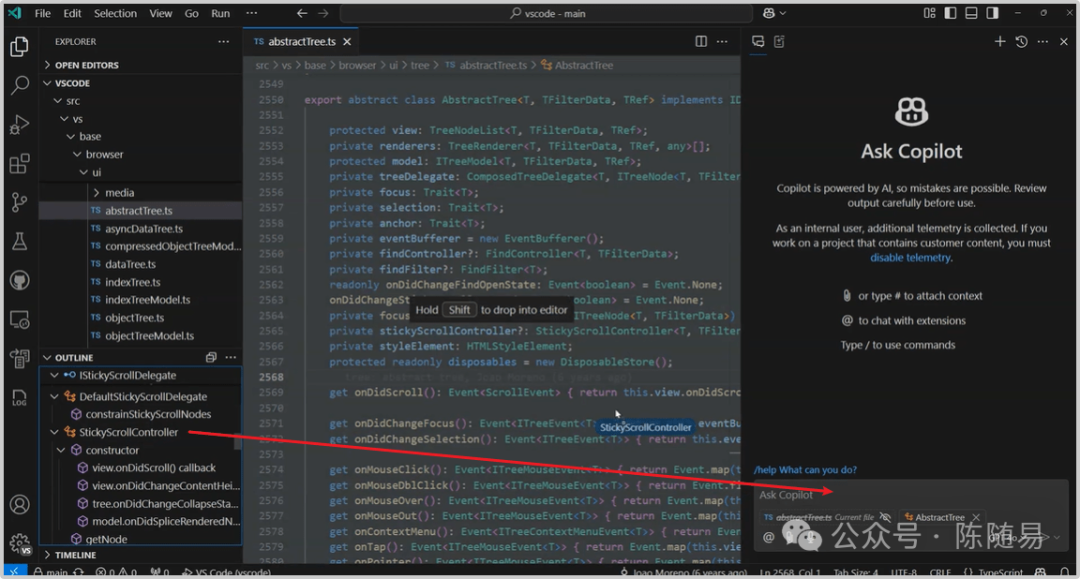Toggle bottom panel visibility
1080x579 pixels.
tap(971, 13)
